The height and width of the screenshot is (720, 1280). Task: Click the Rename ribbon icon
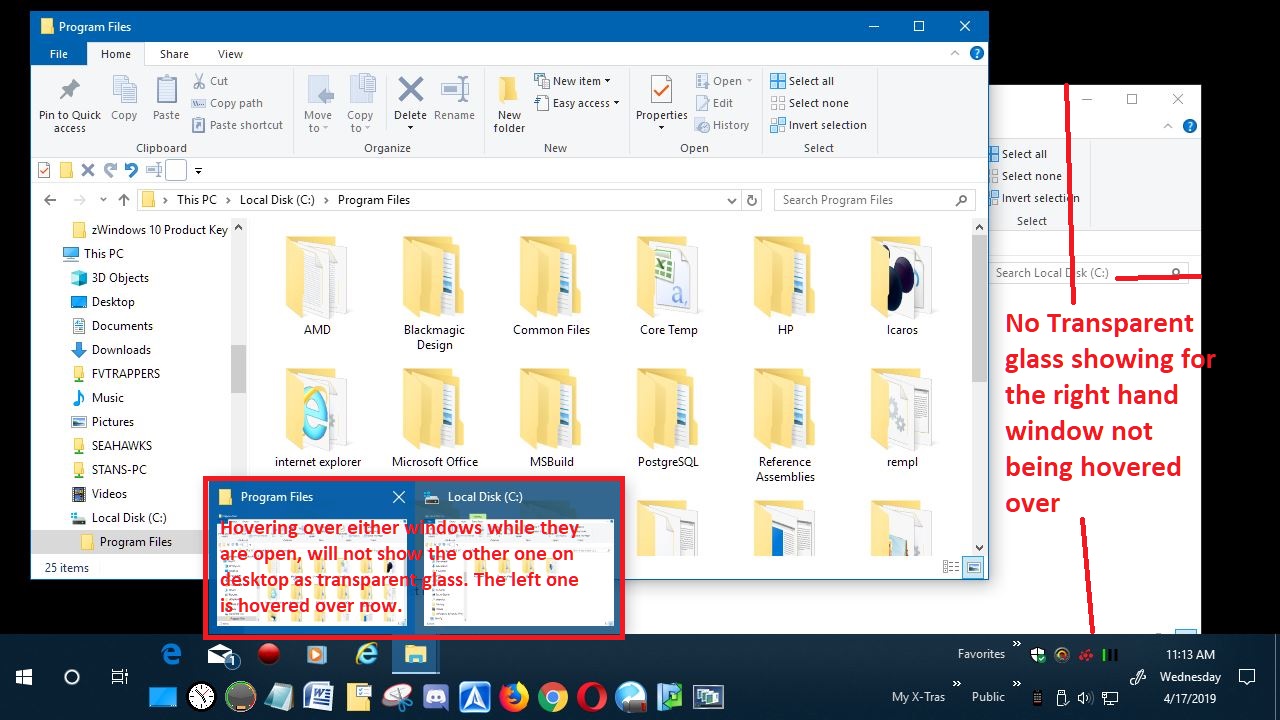[454, 98]
